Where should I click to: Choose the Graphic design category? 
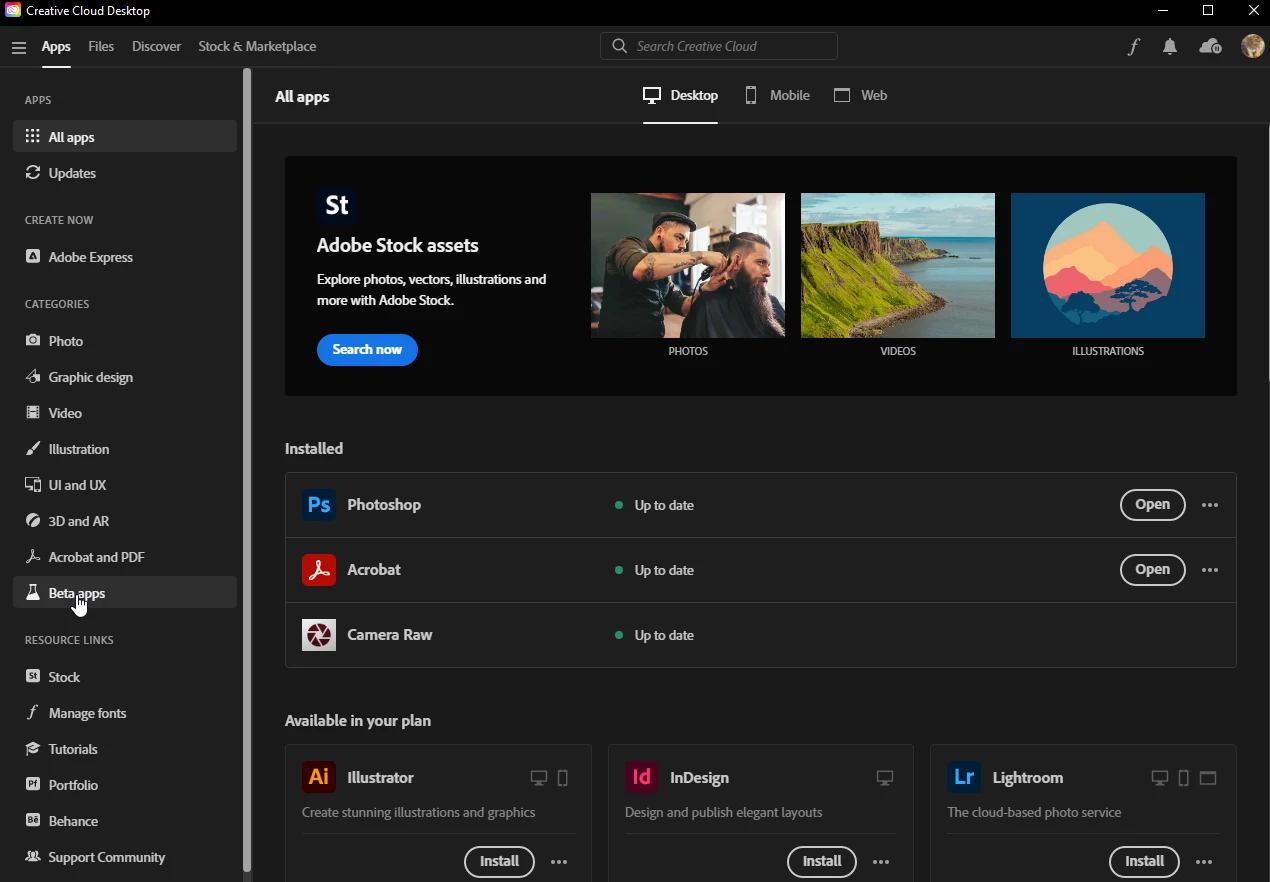pos(125,377)
